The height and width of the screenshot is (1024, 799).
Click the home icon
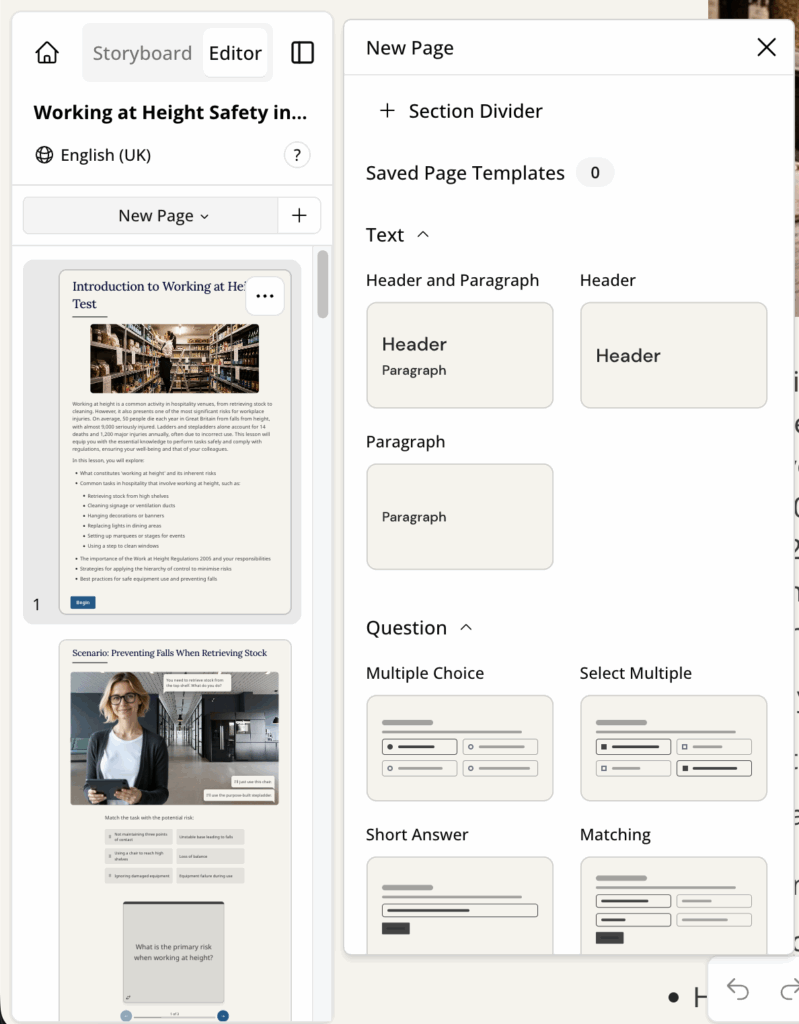point(47,53)
